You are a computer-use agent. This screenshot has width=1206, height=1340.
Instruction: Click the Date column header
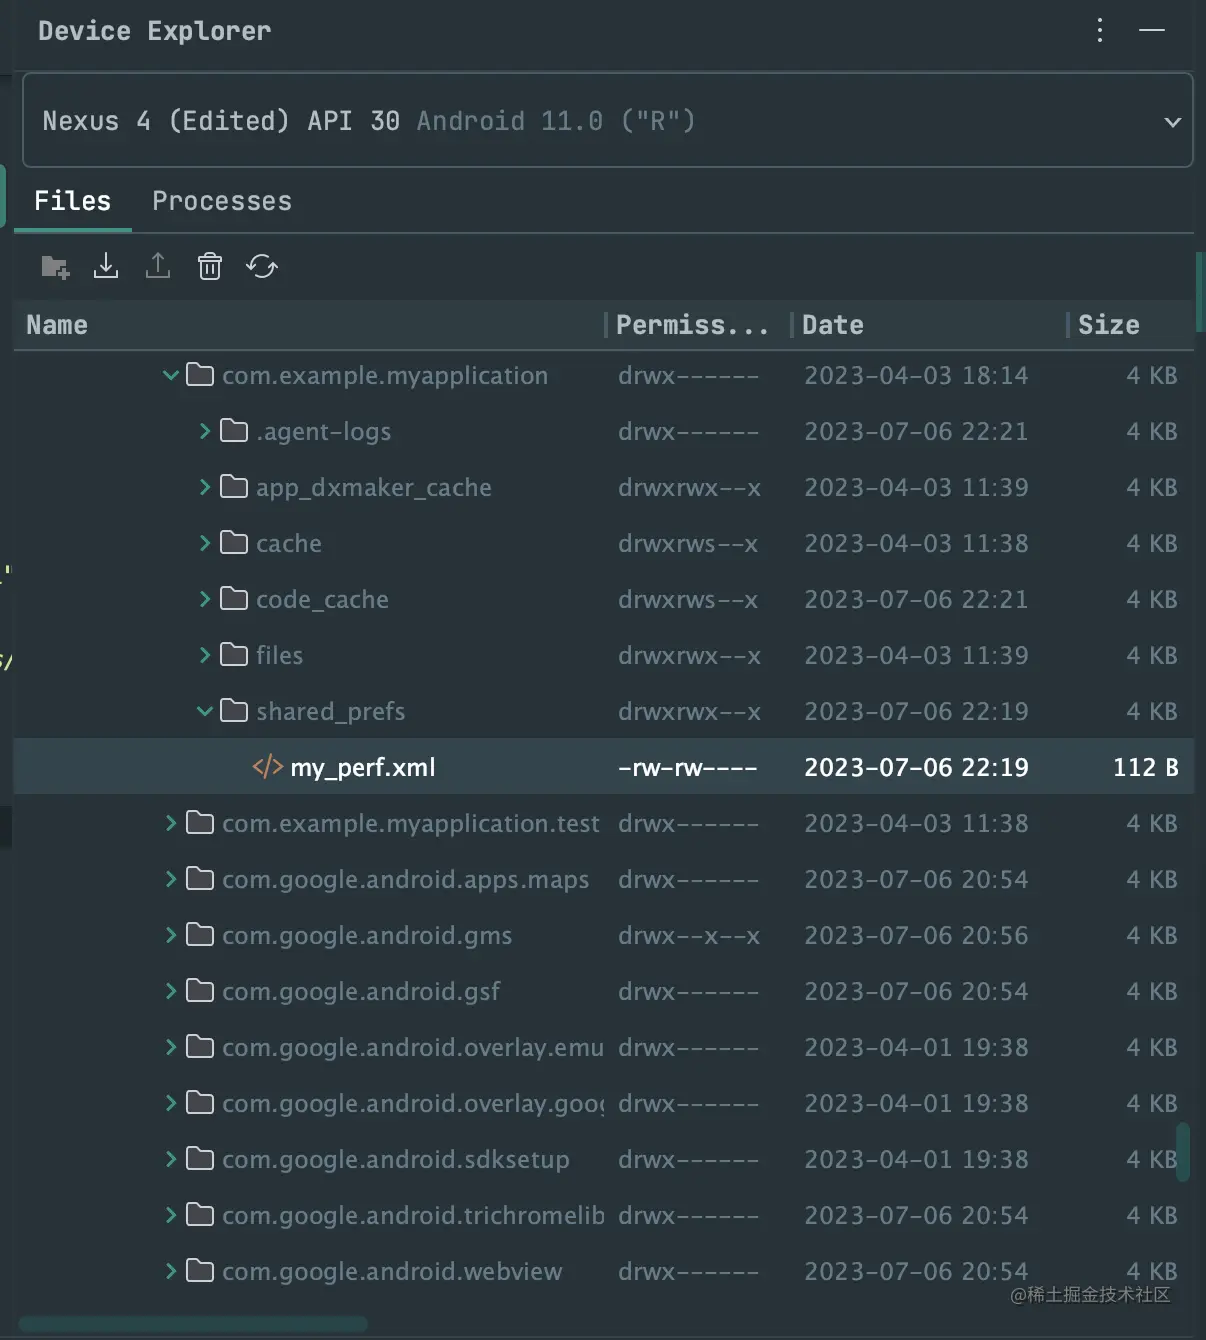coord(833,325)
